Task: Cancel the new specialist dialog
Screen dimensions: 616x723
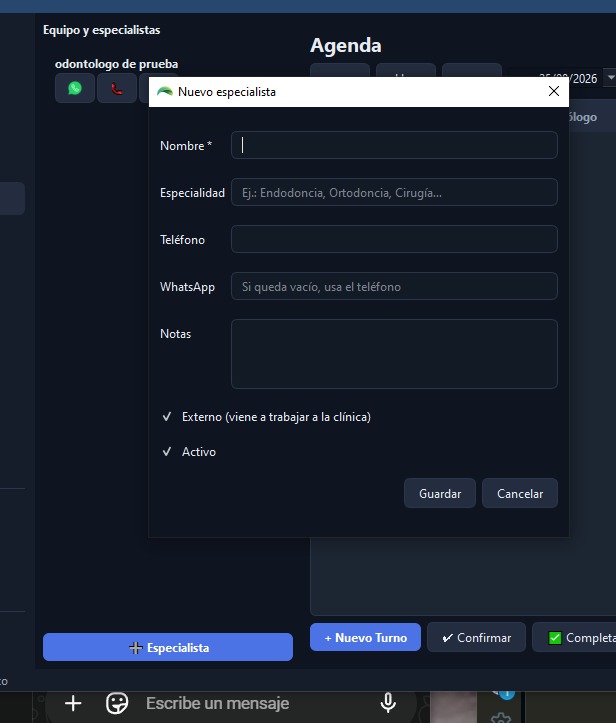Action: click(x=520, y=493)
